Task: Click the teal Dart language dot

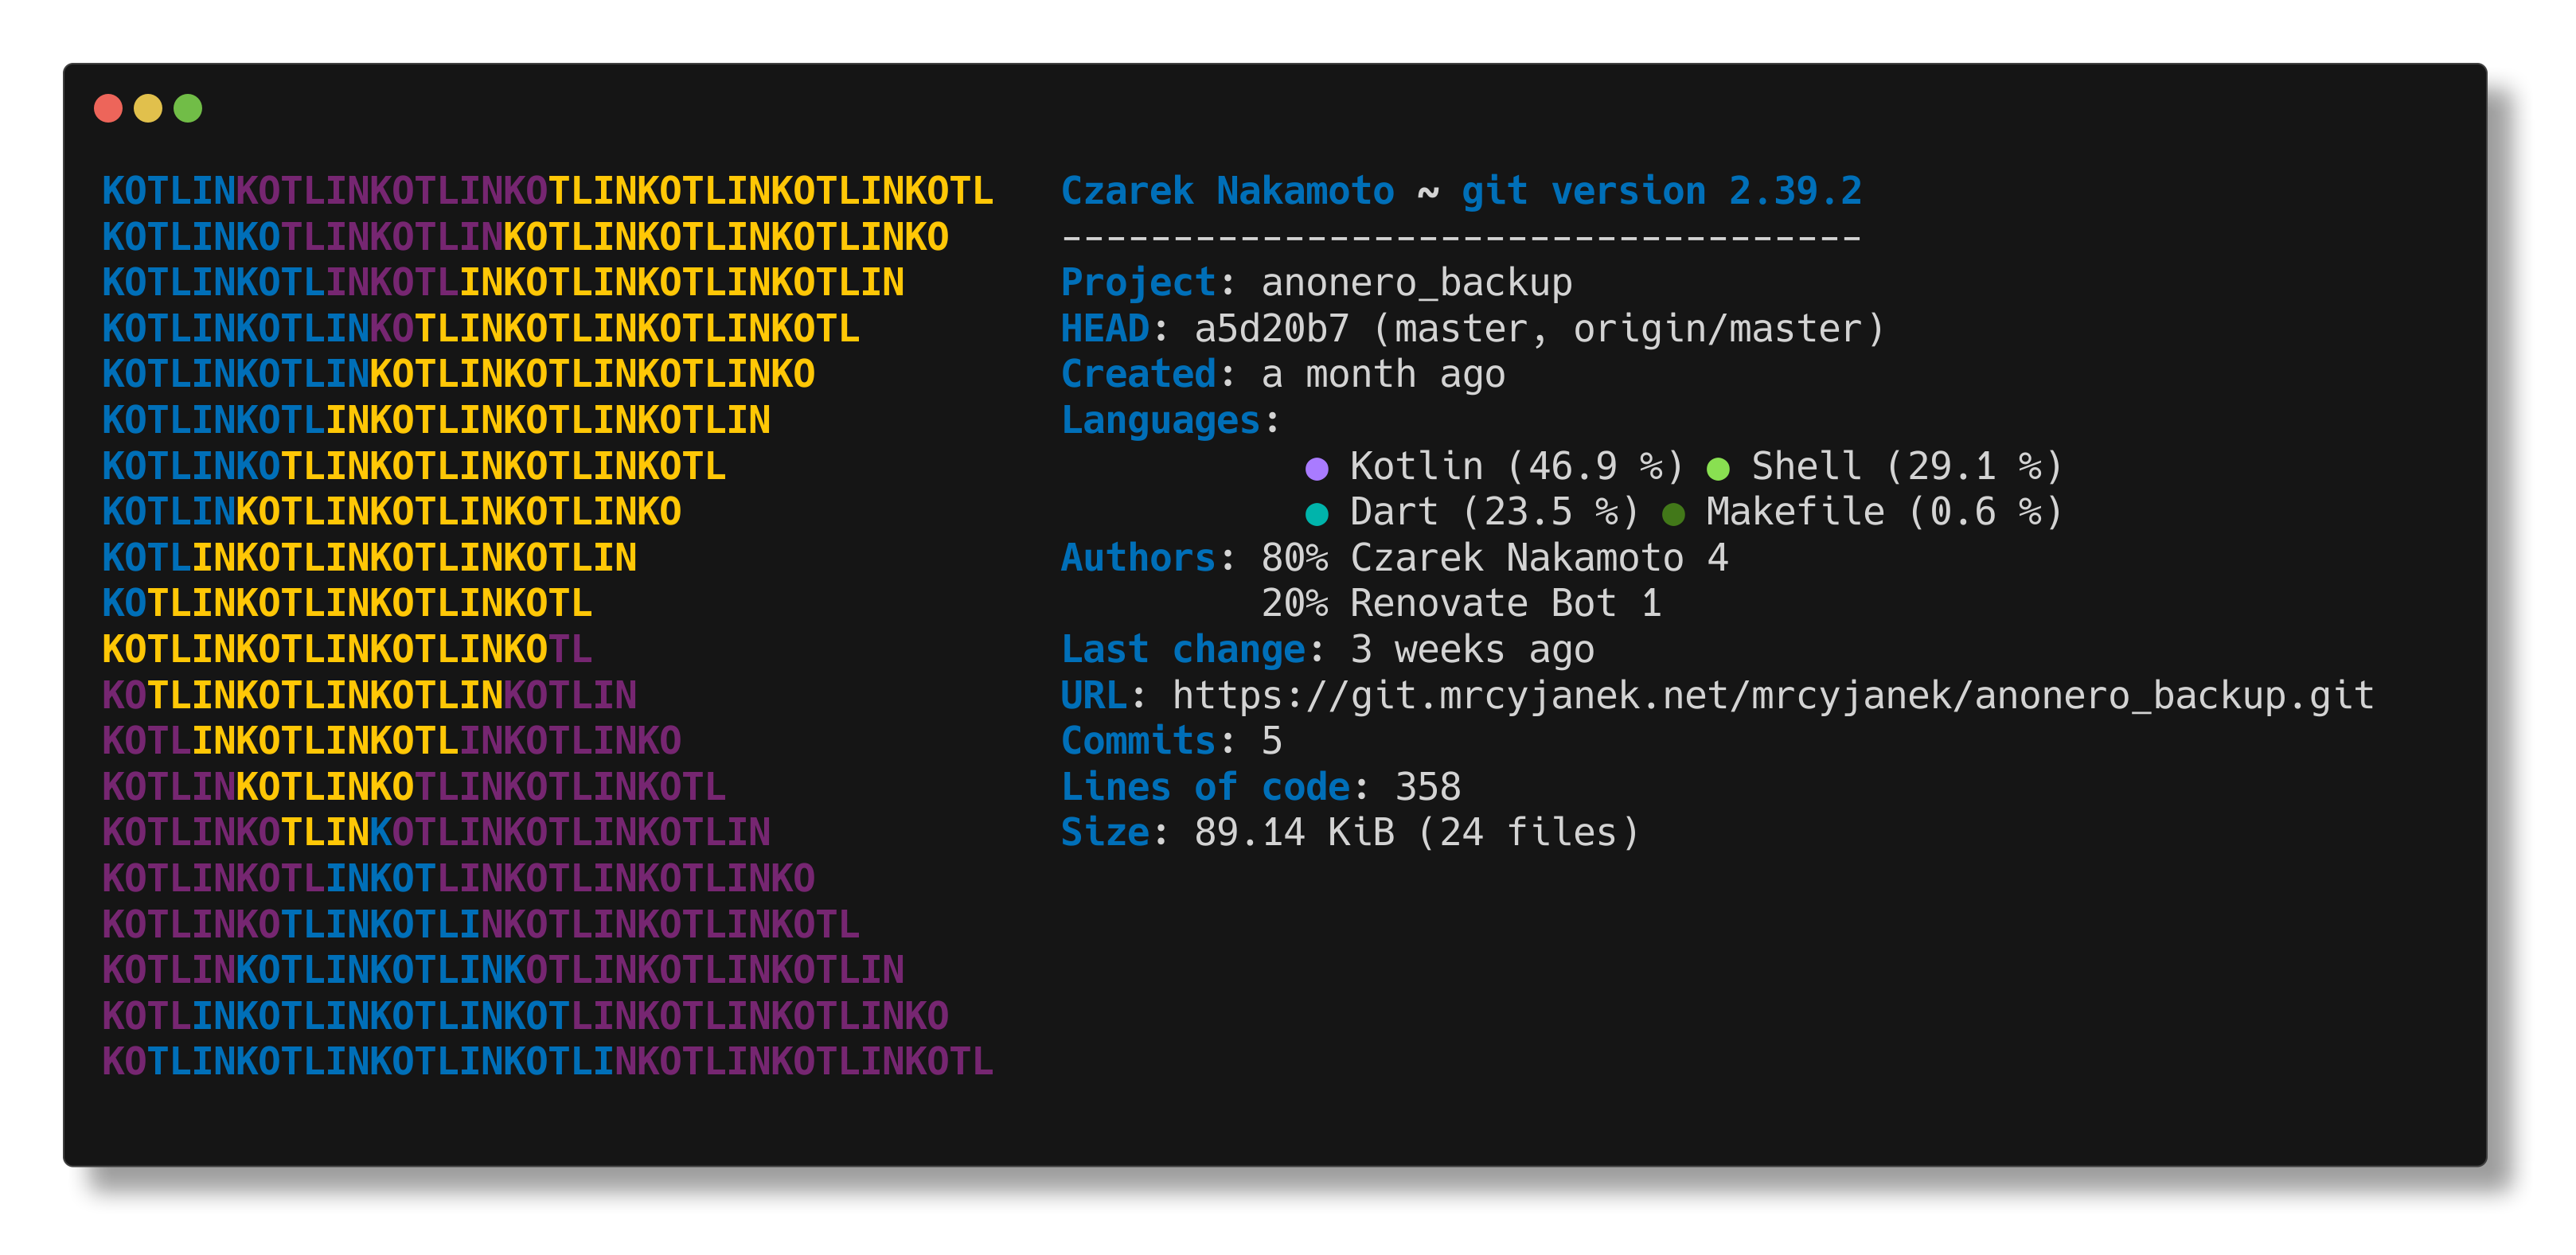Action: click(x=1317, y=514)
